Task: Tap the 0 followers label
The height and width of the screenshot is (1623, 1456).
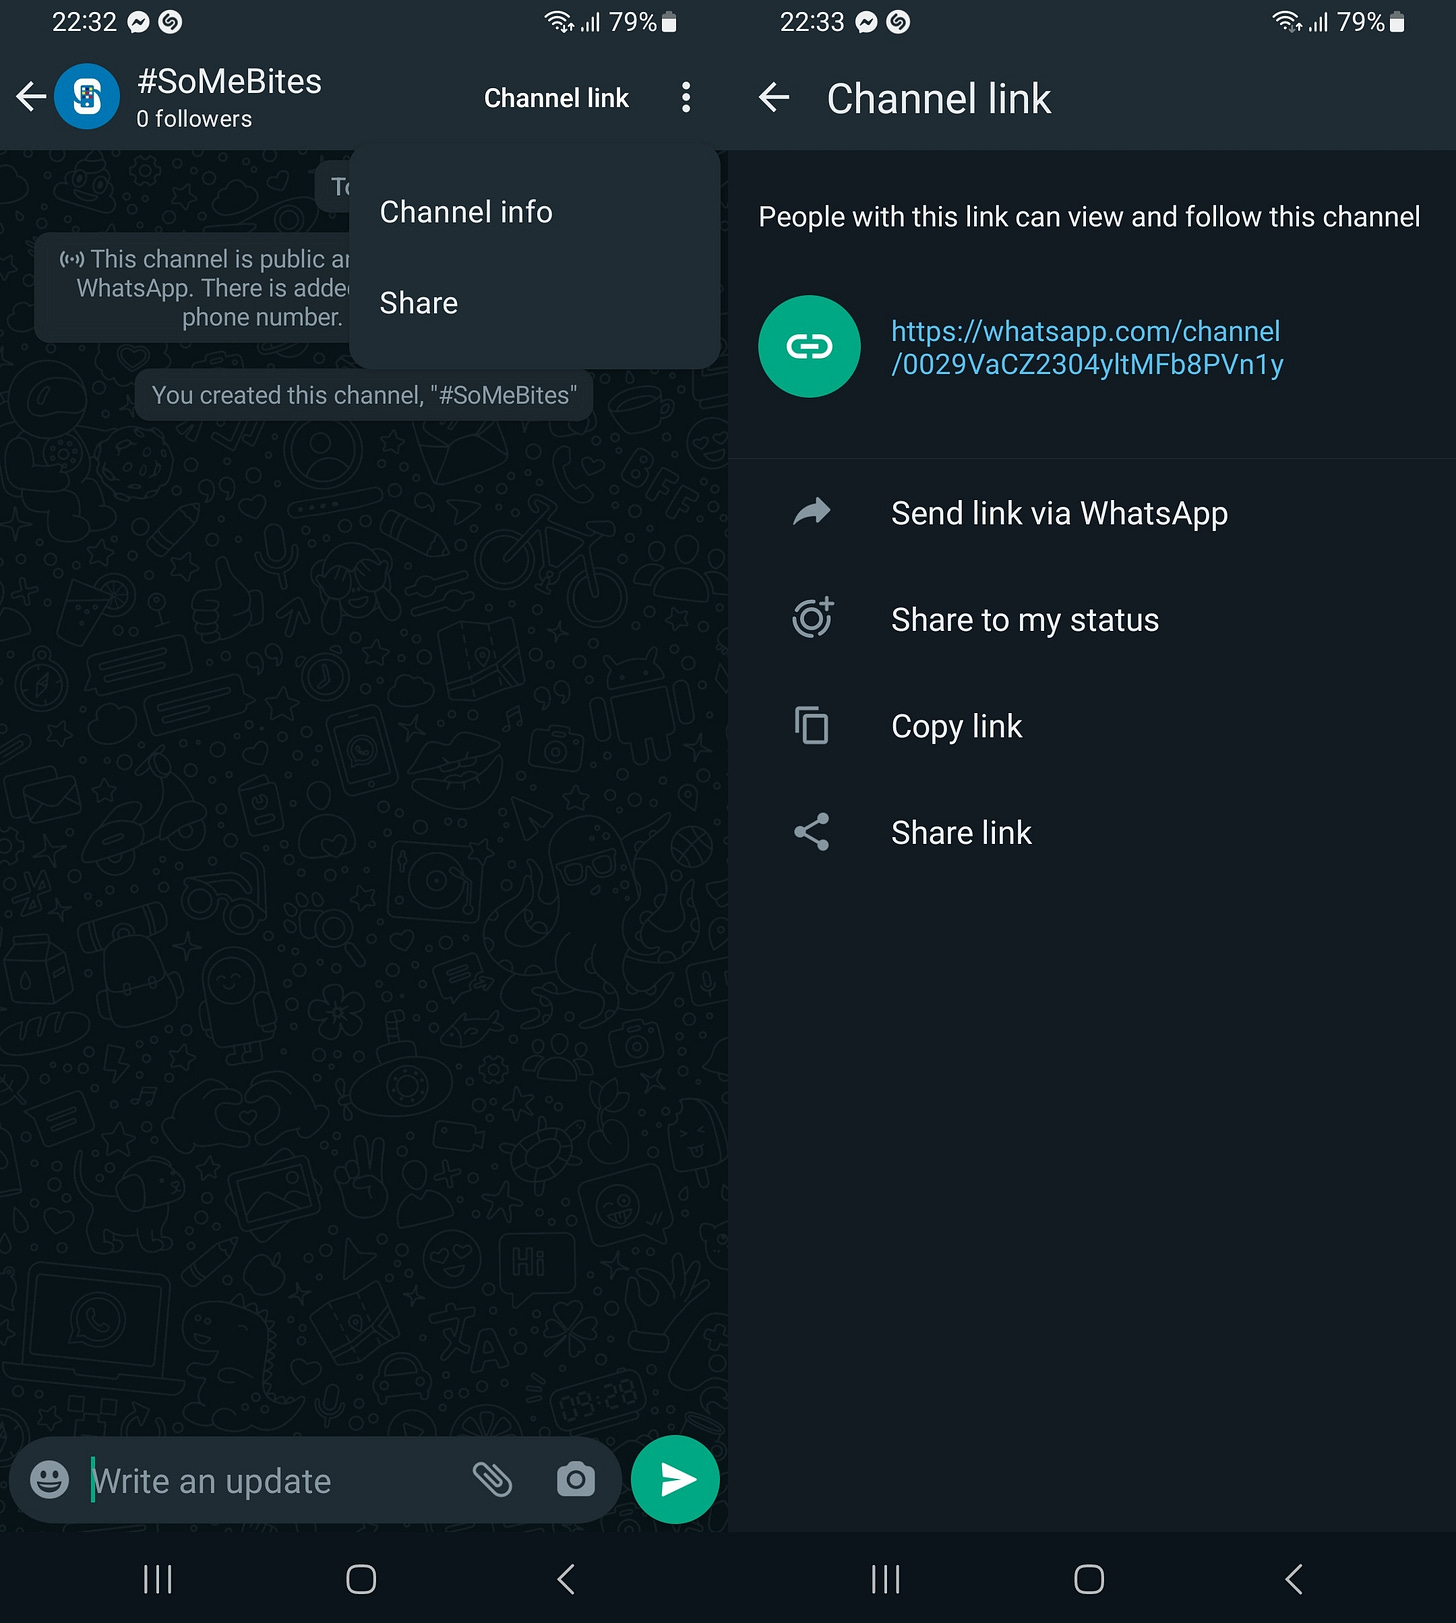Action: click(194, 119)
